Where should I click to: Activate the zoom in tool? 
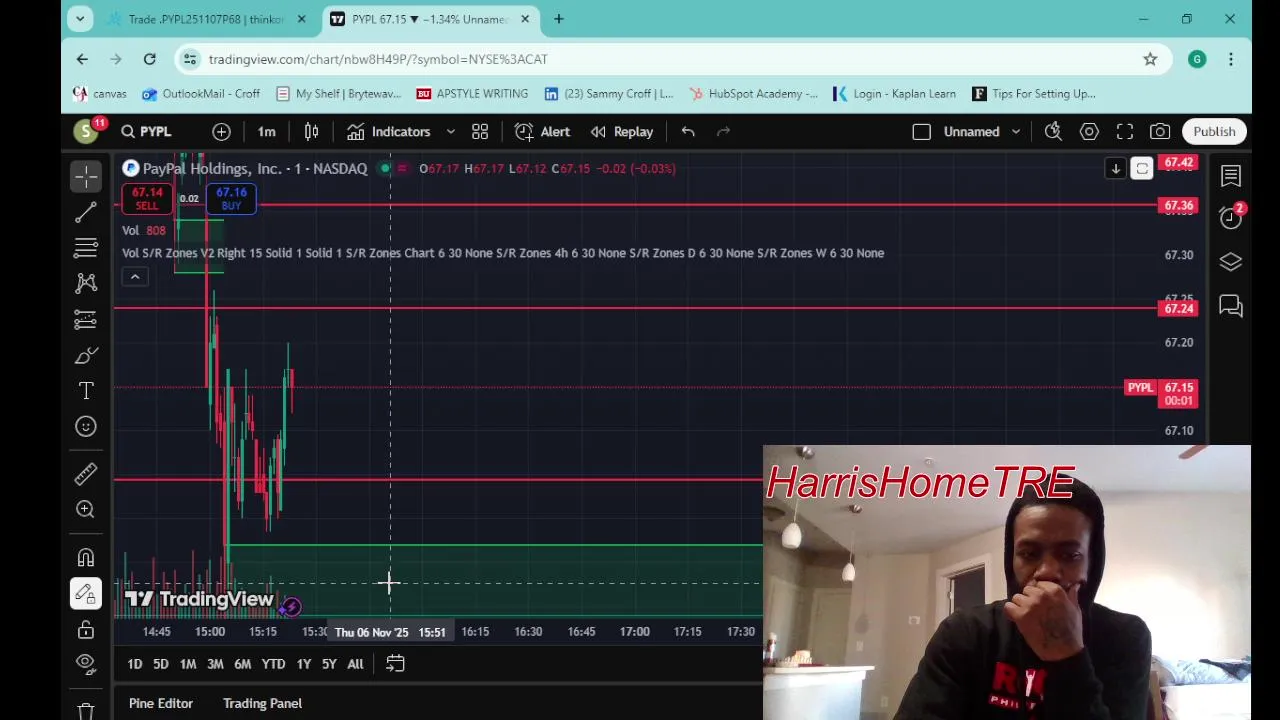[x=86, y=509]
